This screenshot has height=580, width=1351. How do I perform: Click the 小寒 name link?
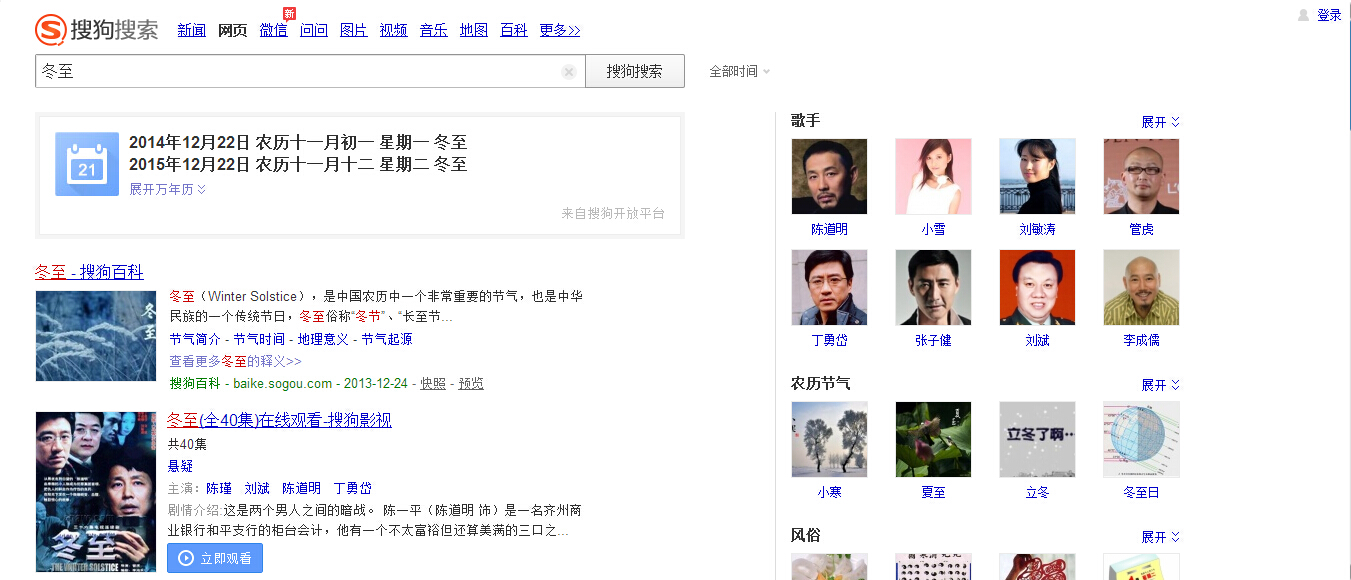click(x=829, y=492)
